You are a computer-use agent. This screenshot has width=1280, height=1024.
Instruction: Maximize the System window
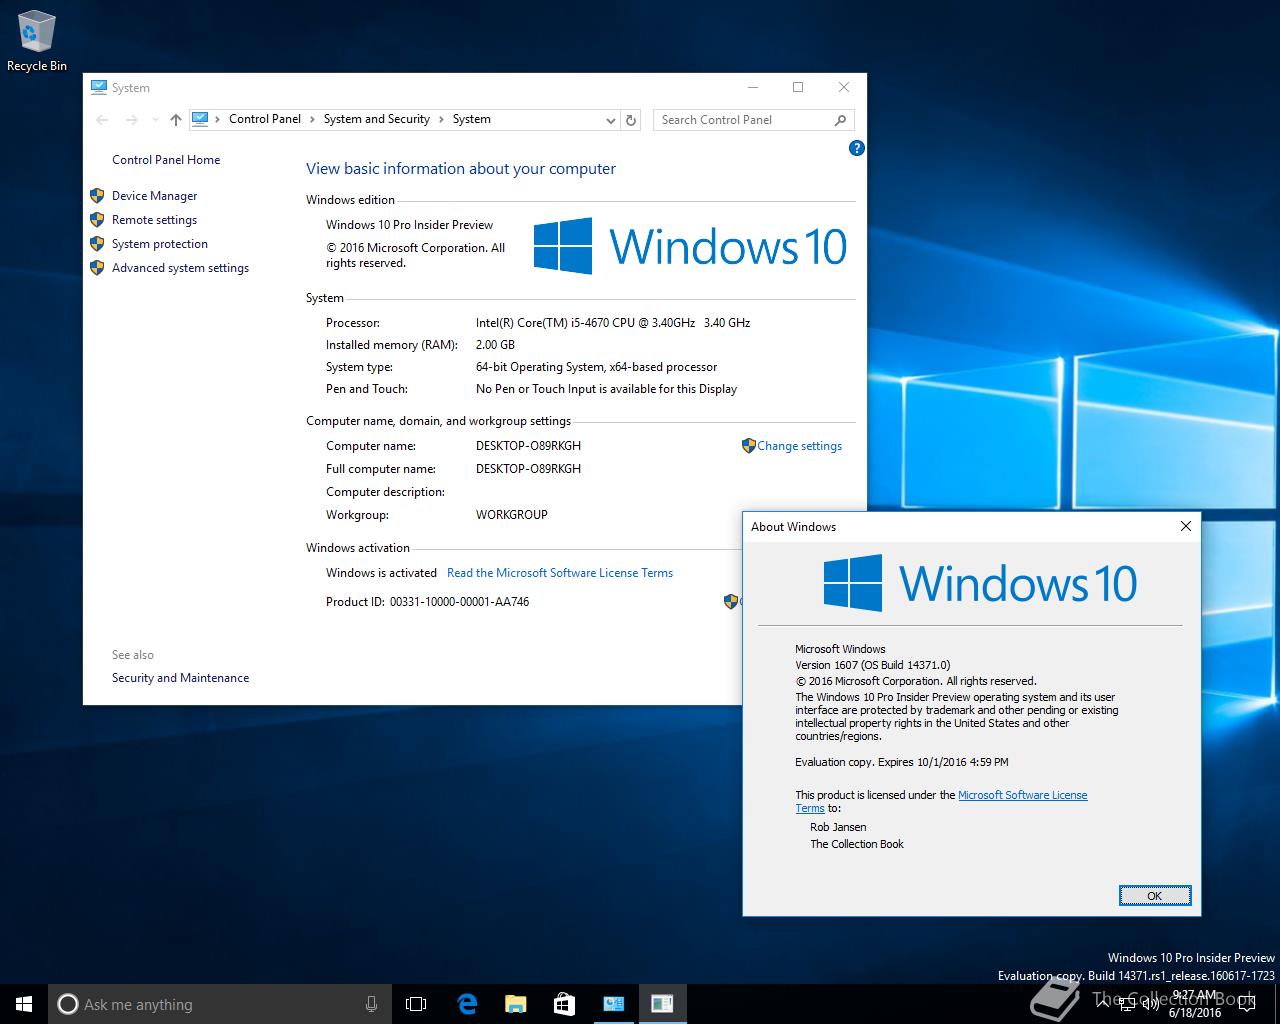click(x=798, y=87)
